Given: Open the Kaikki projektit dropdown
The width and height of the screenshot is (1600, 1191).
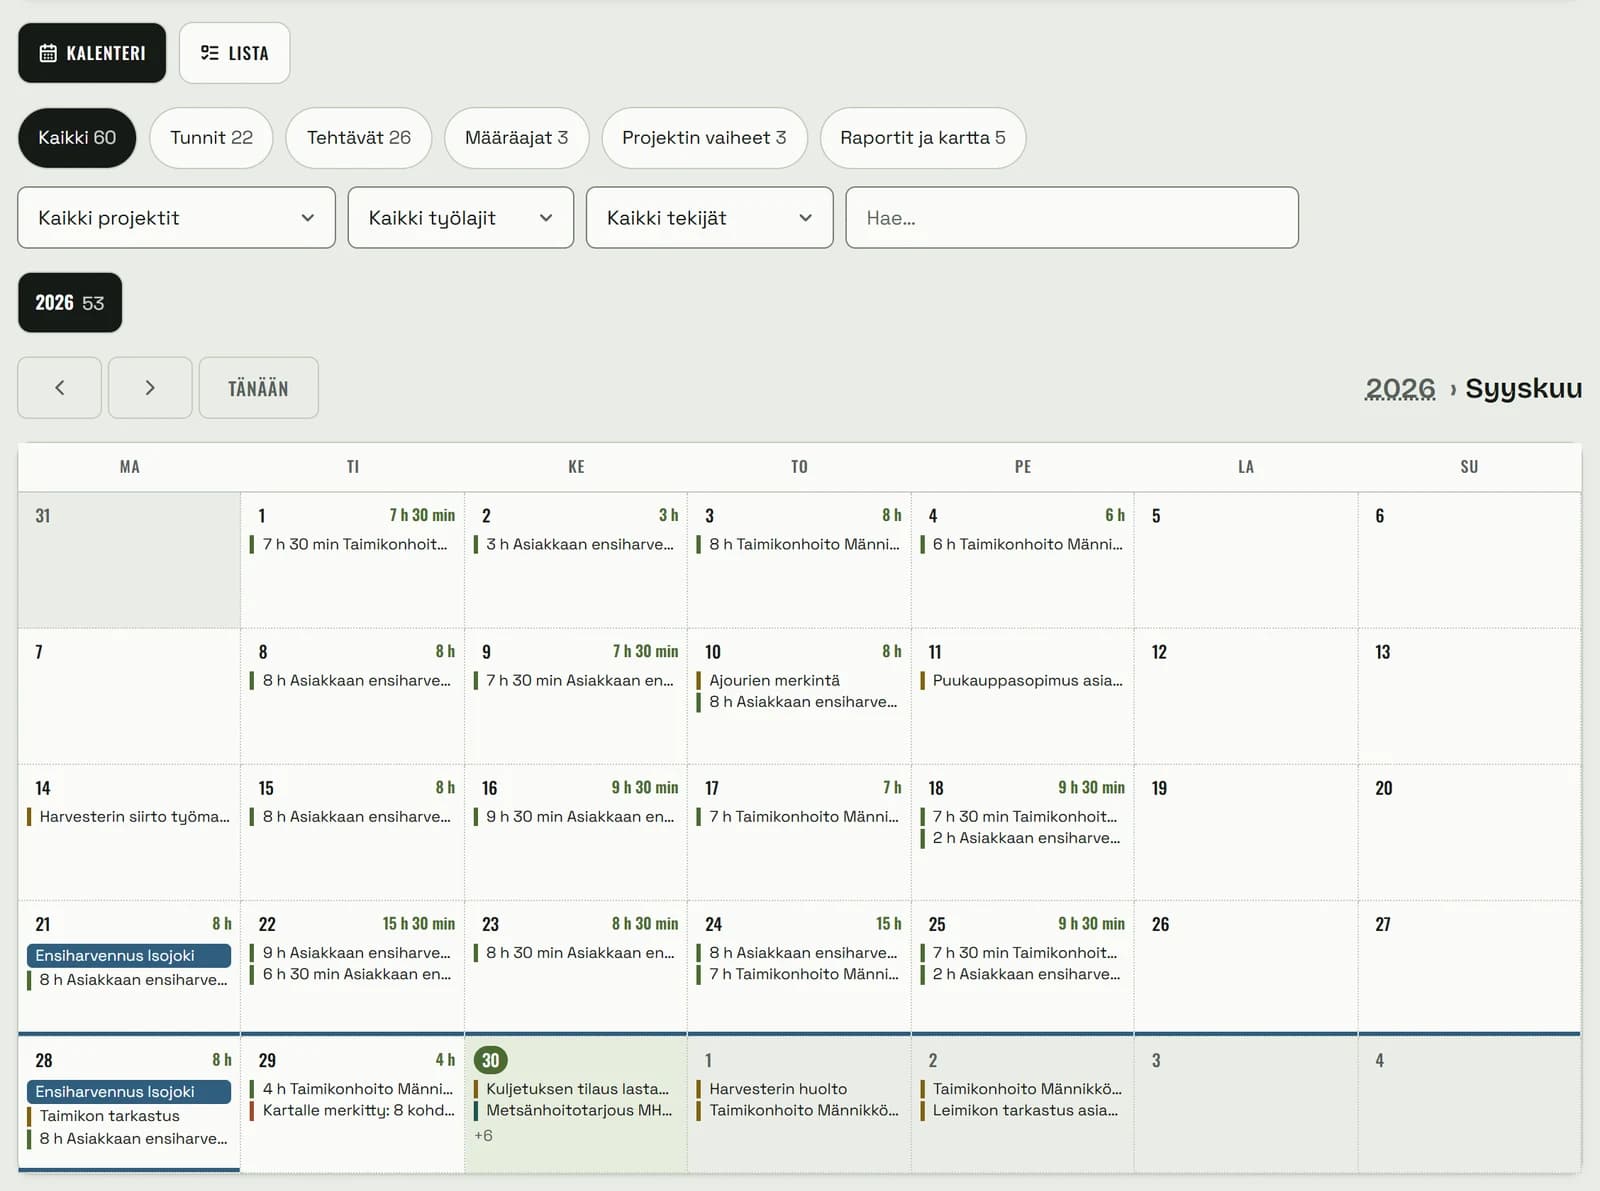Looking at the screenshot, I should (176, 218).
